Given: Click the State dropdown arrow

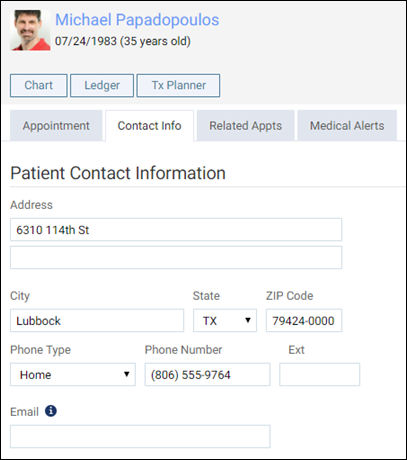Looking at the screenshot, I should [x=248, y=320].
